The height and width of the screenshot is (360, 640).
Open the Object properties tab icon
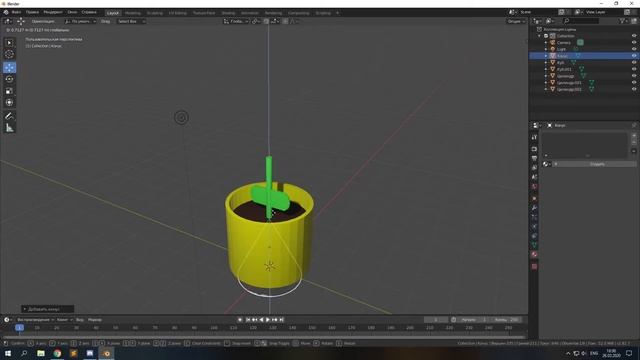pyautogui.click(x=534, y=198)
